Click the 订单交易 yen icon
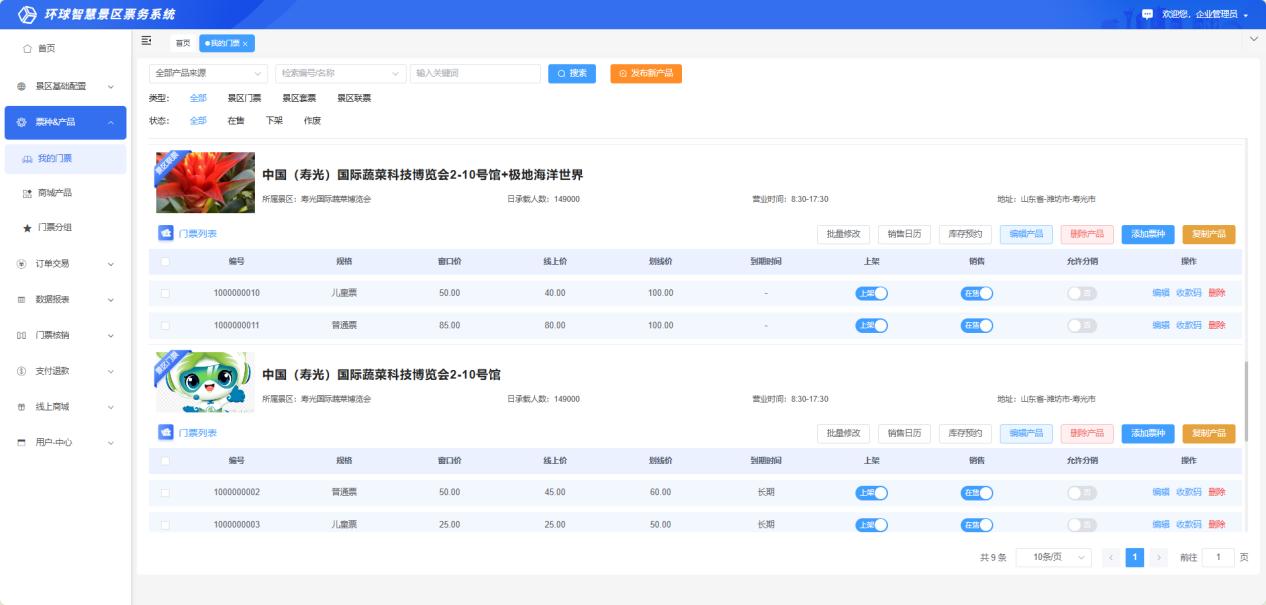 coord(21,264)
